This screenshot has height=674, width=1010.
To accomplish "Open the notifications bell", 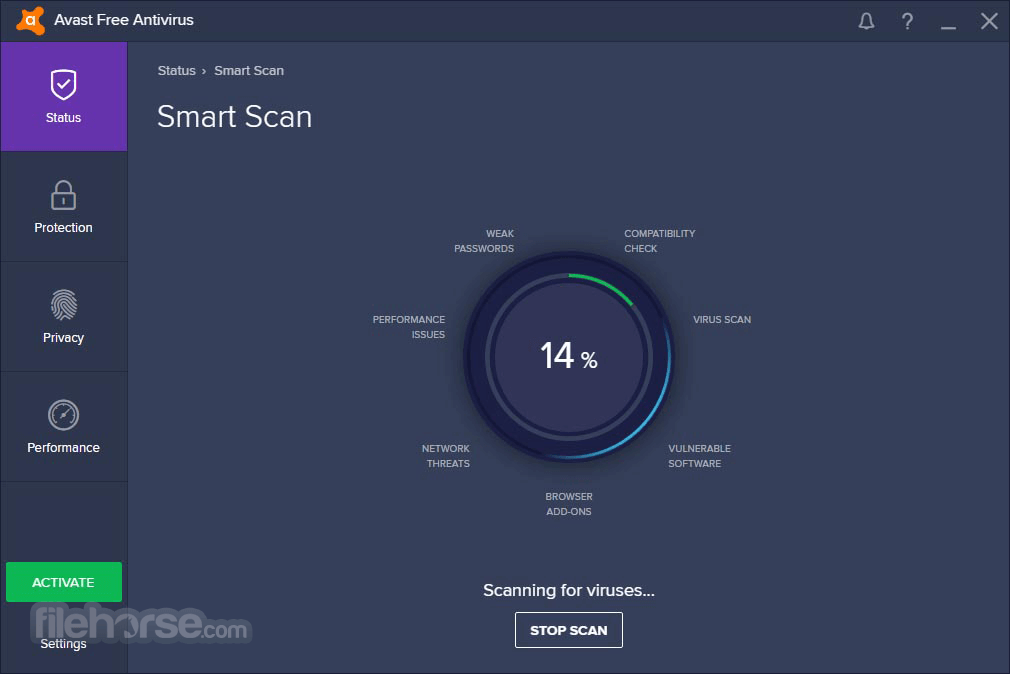I will (866, 21).
